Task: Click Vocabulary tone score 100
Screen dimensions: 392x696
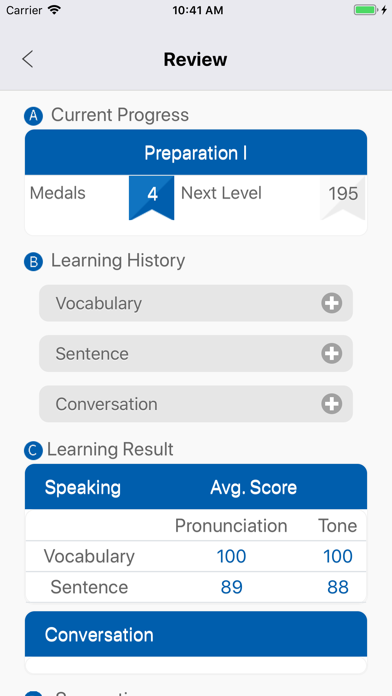Action: [x=338, y=556]
